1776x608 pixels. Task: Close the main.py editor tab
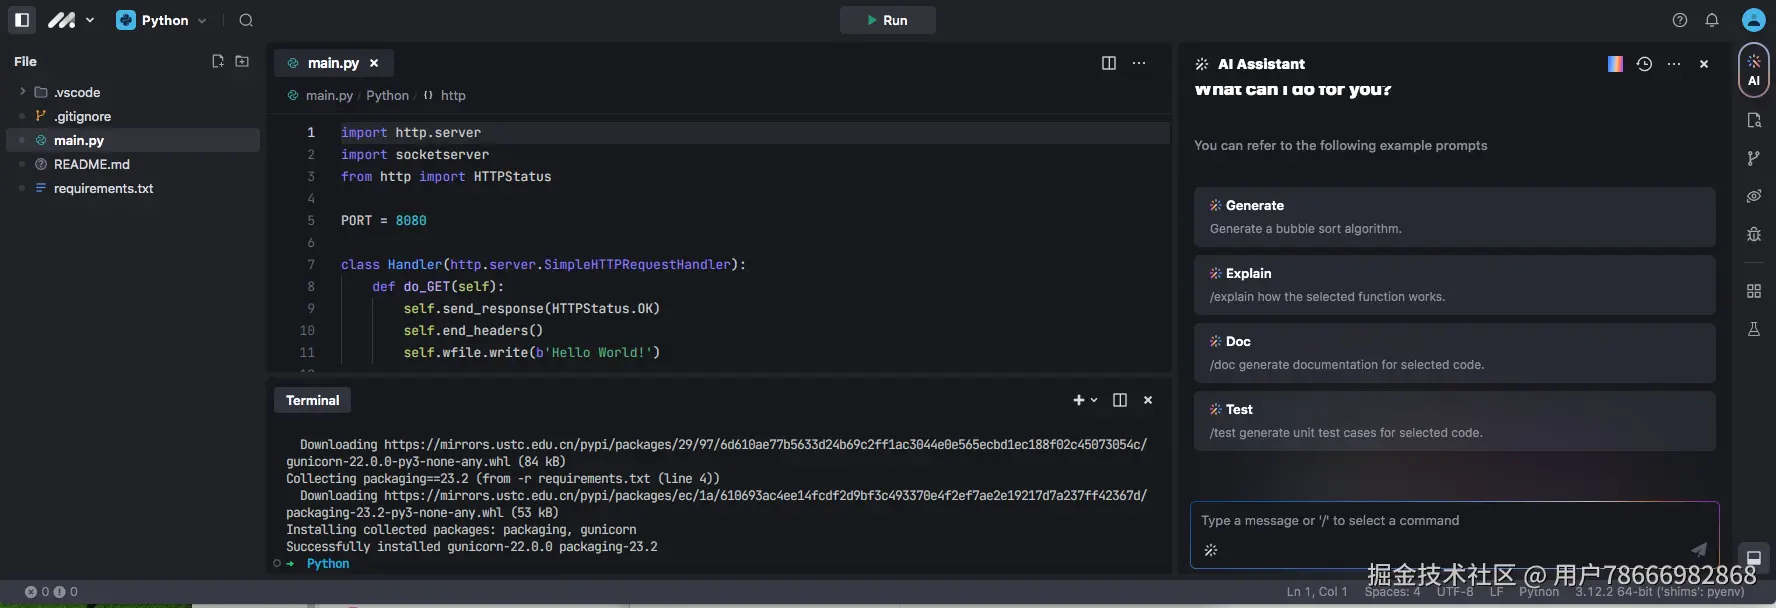pos(374,63)
